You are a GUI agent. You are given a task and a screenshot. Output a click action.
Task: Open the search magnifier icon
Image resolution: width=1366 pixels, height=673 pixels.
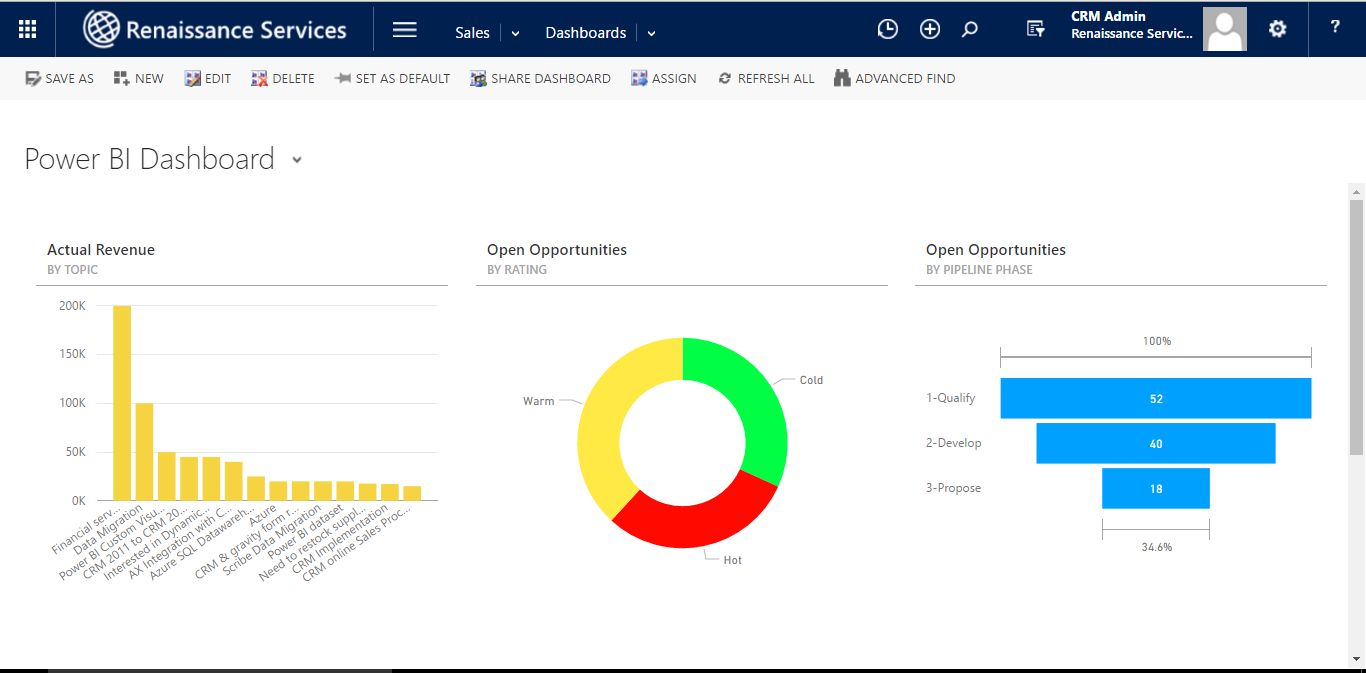969,29
